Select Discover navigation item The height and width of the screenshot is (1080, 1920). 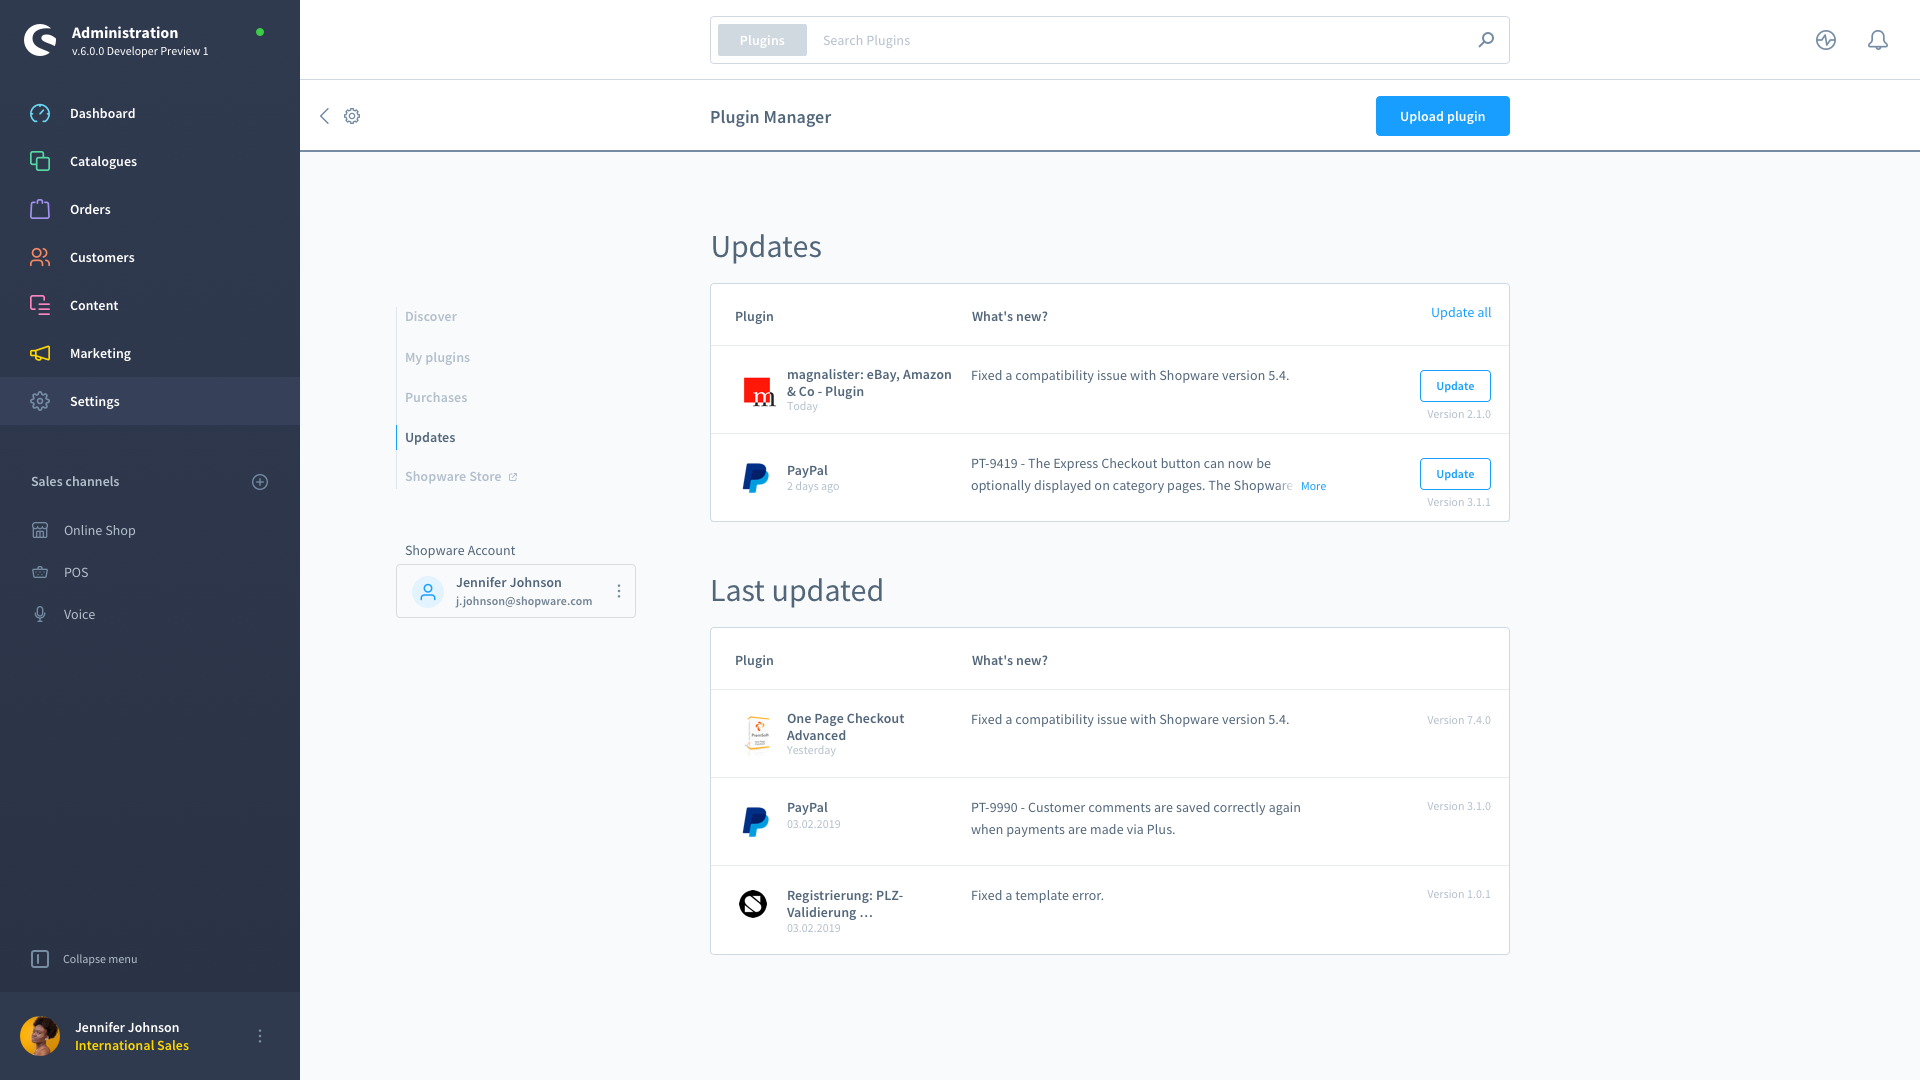point(431,316)
